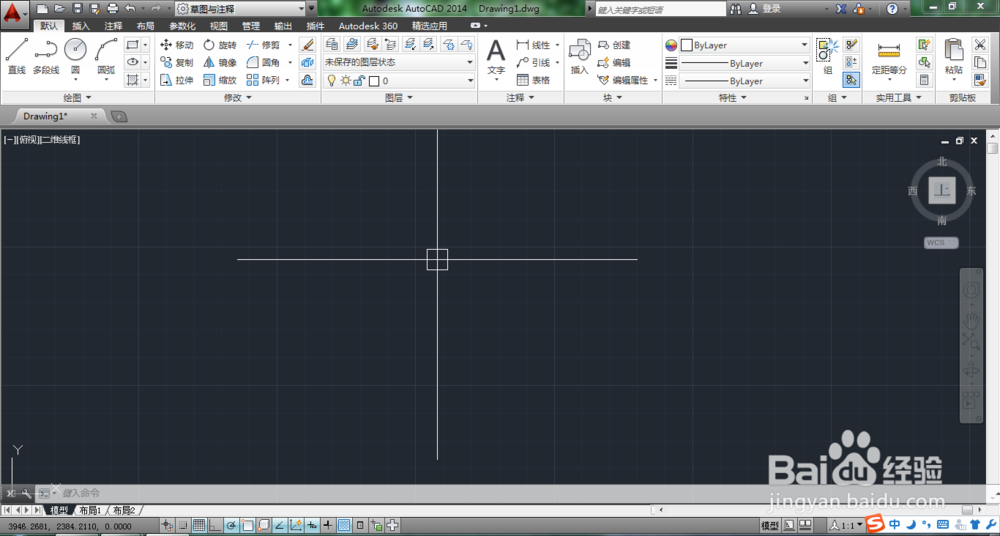Click the Erase tool icon
Viewport: 1000px width, 536px height.
pos(307,45)
